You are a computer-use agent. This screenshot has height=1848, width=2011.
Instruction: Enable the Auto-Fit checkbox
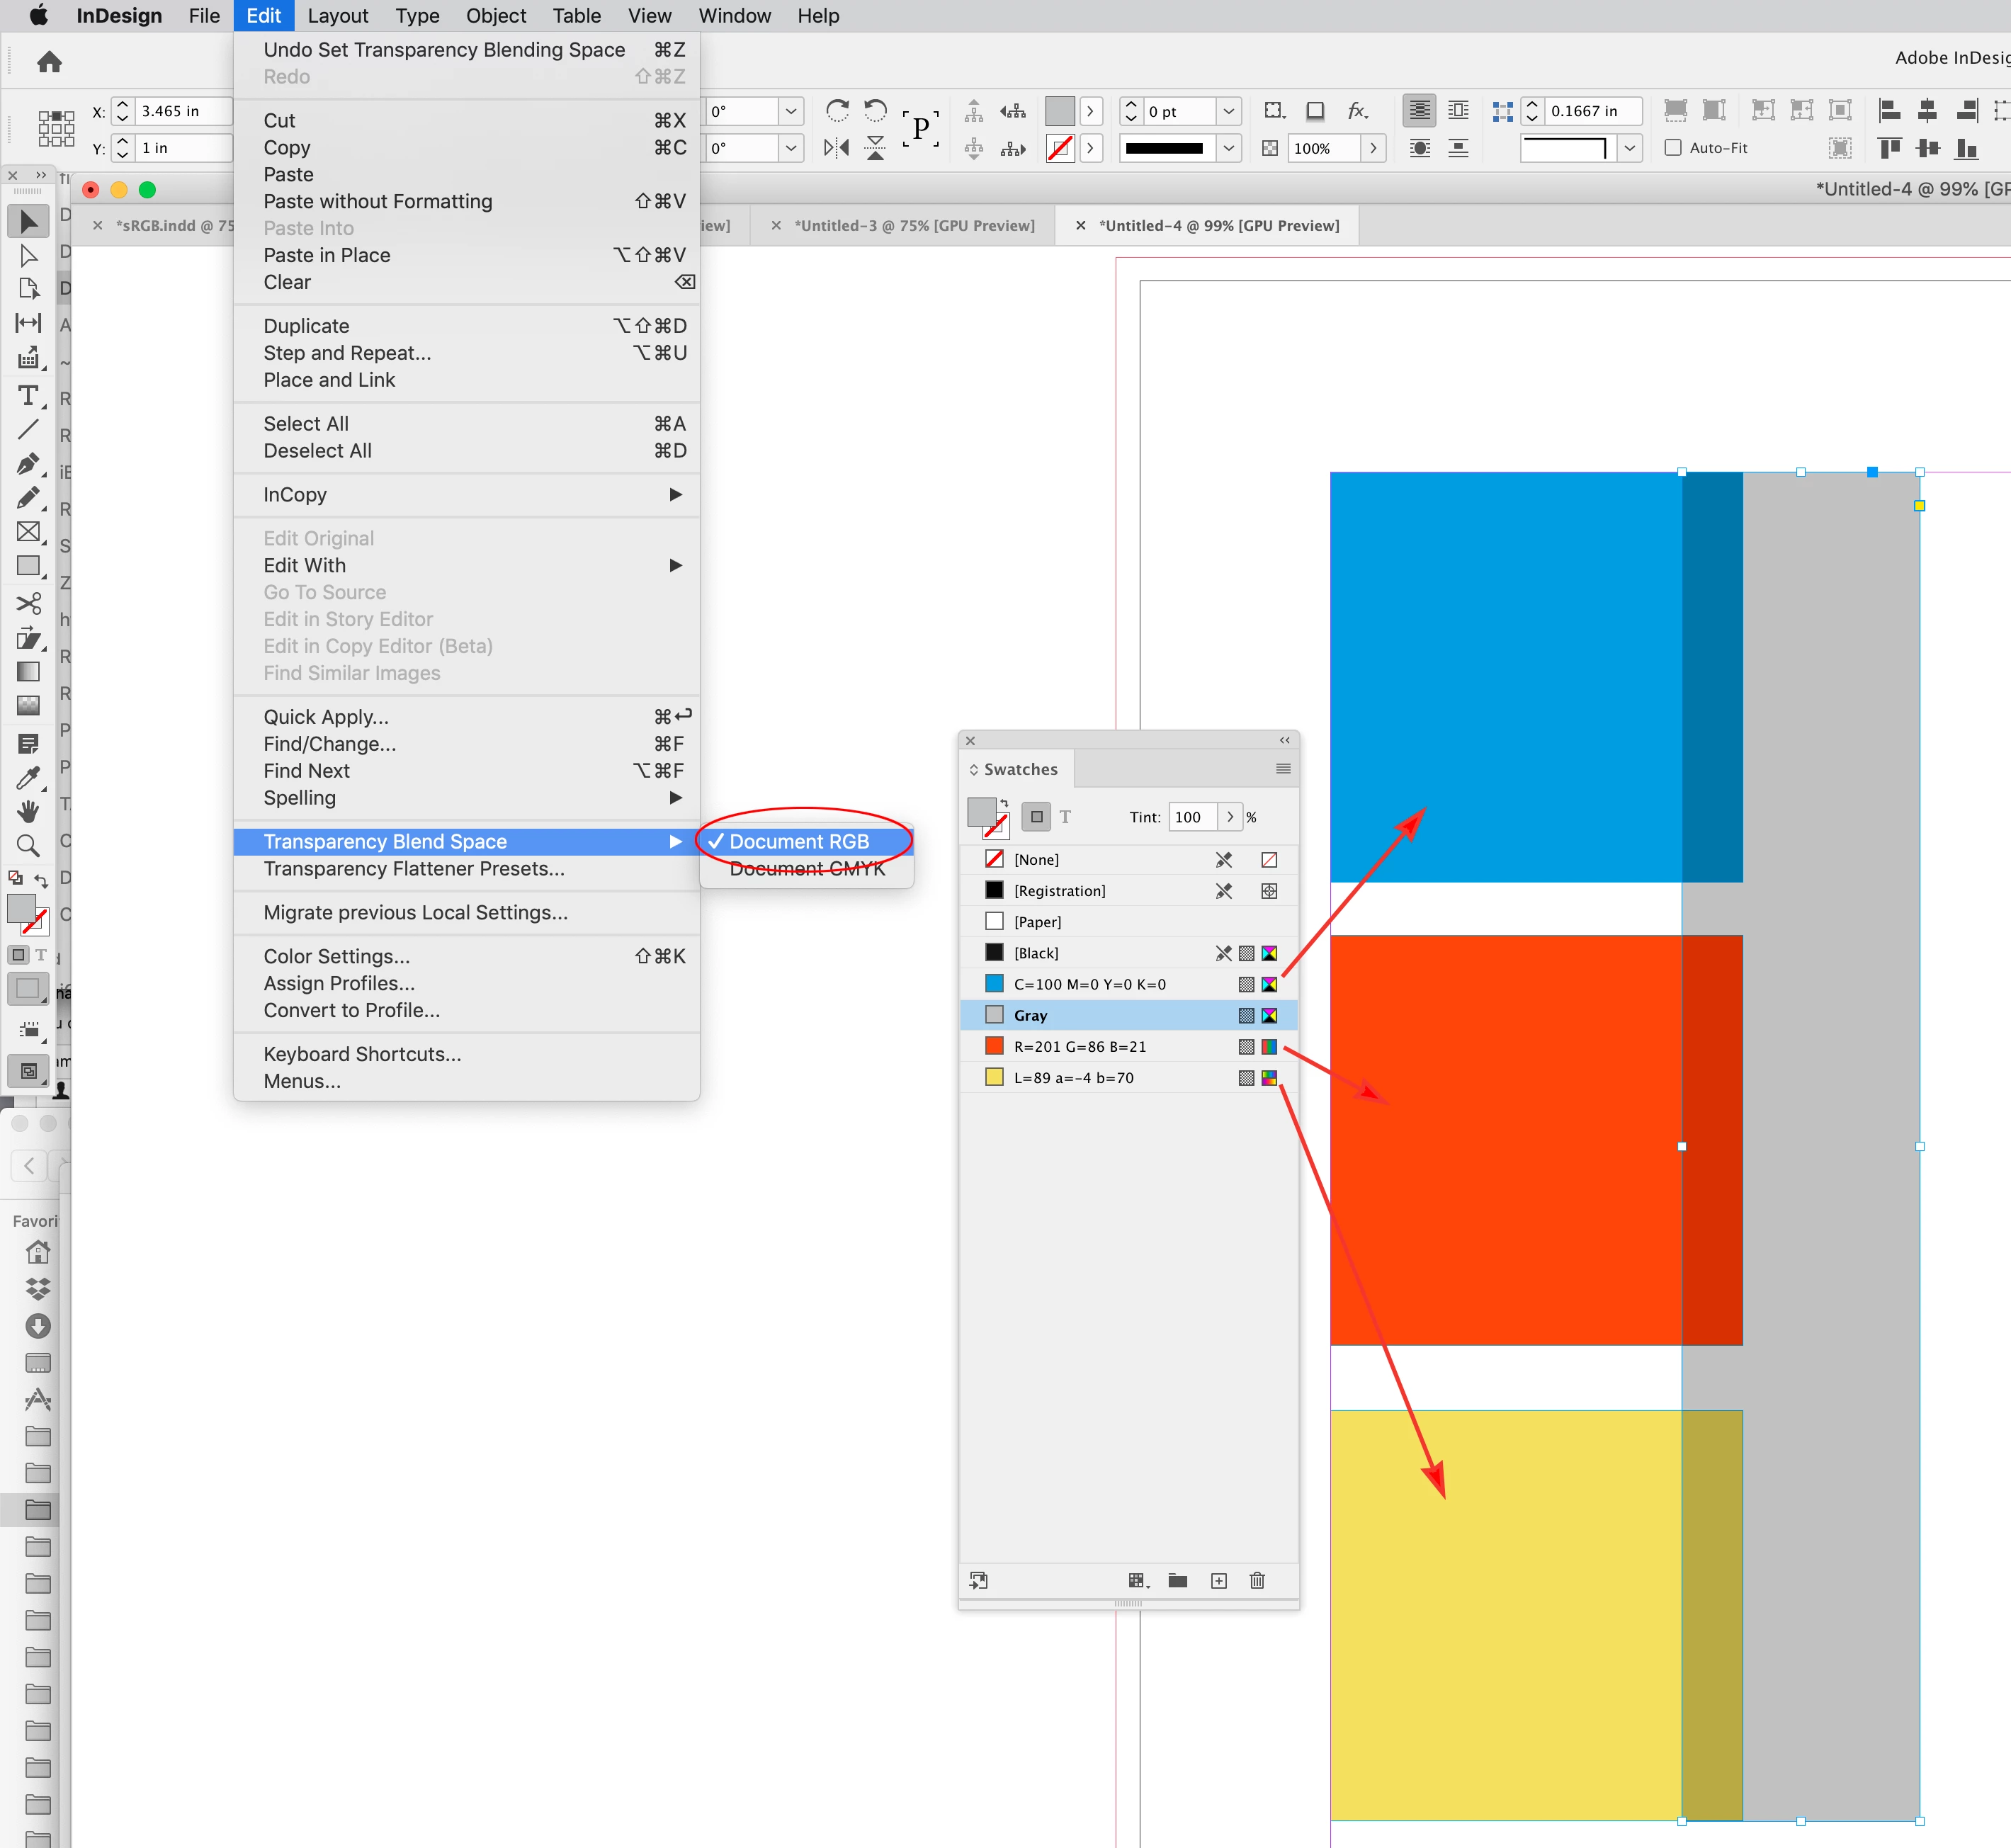(x=1673, y=148)
